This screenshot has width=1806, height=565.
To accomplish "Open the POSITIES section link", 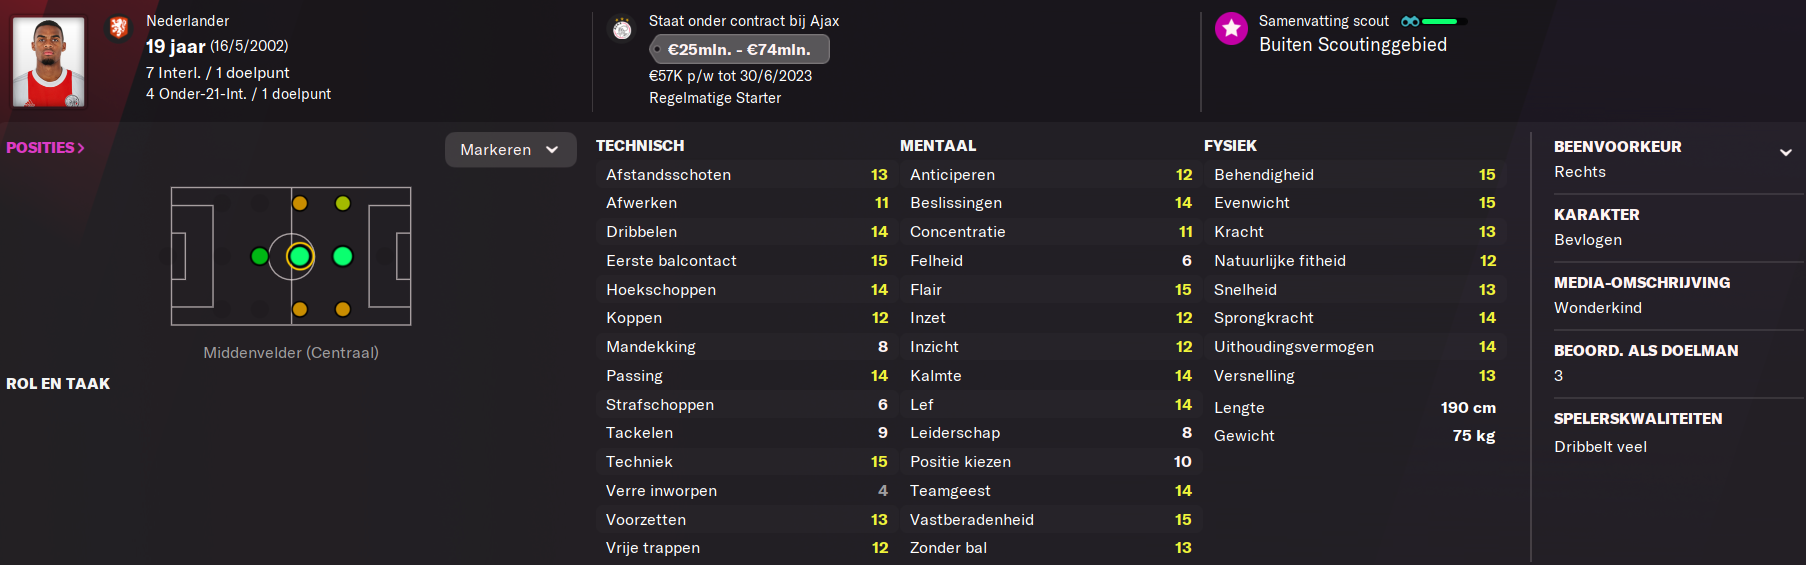I will 45,148.
